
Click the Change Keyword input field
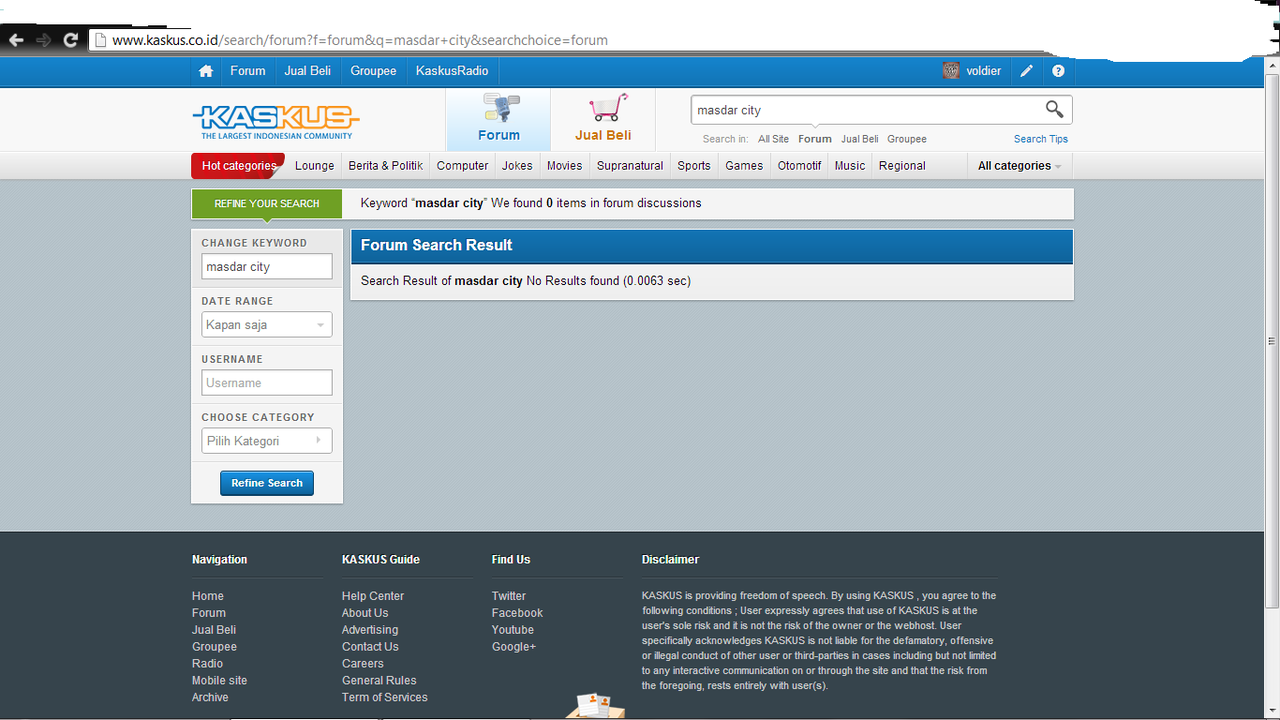tap(267, 267)
